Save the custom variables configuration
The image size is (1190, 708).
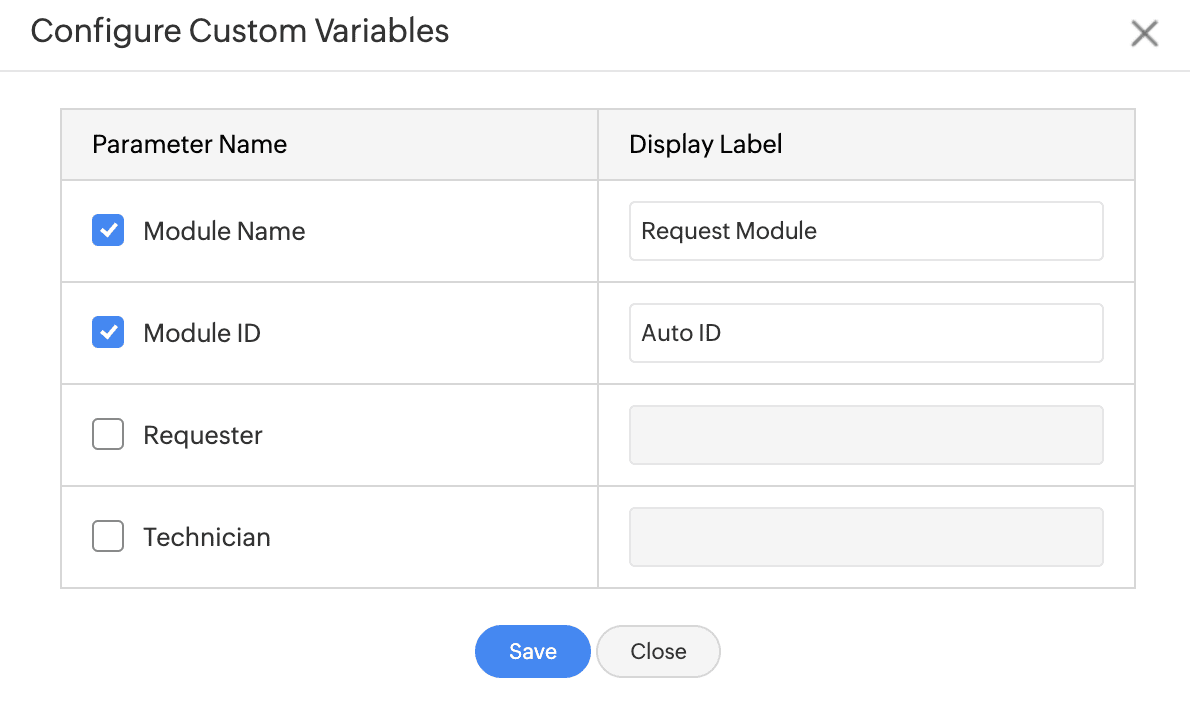532,651
